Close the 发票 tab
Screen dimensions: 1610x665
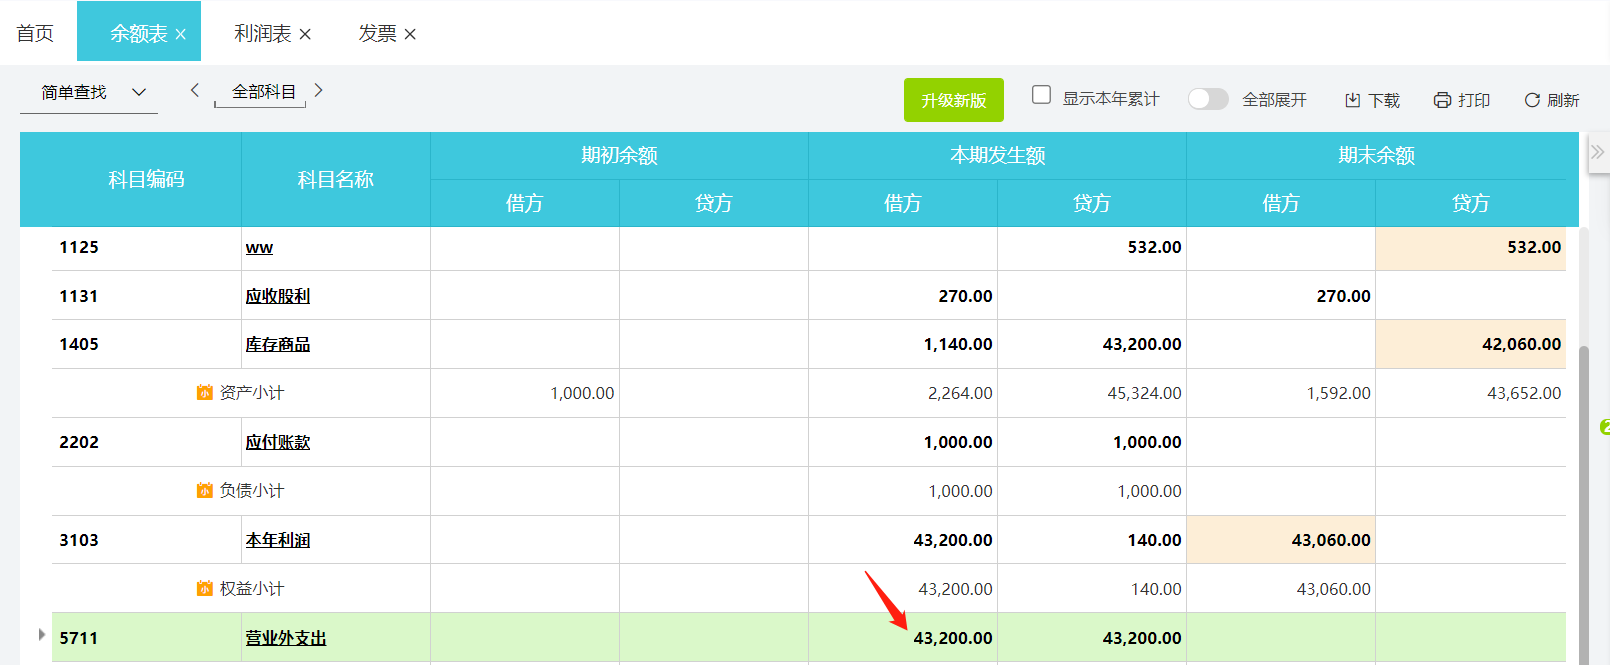coord(410,34)
